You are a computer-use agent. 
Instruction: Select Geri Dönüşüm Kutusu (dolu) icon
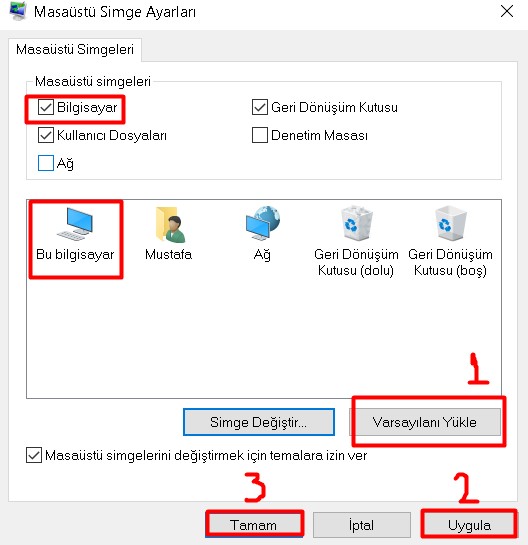click(356, 223)
